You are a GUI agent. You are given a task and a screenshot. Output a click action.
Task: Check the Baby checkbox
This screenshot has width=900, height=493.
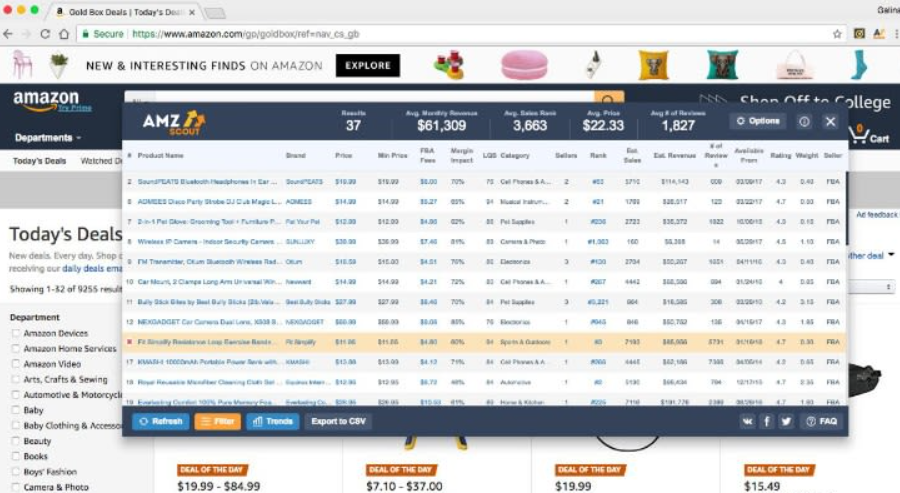point(15,410)
